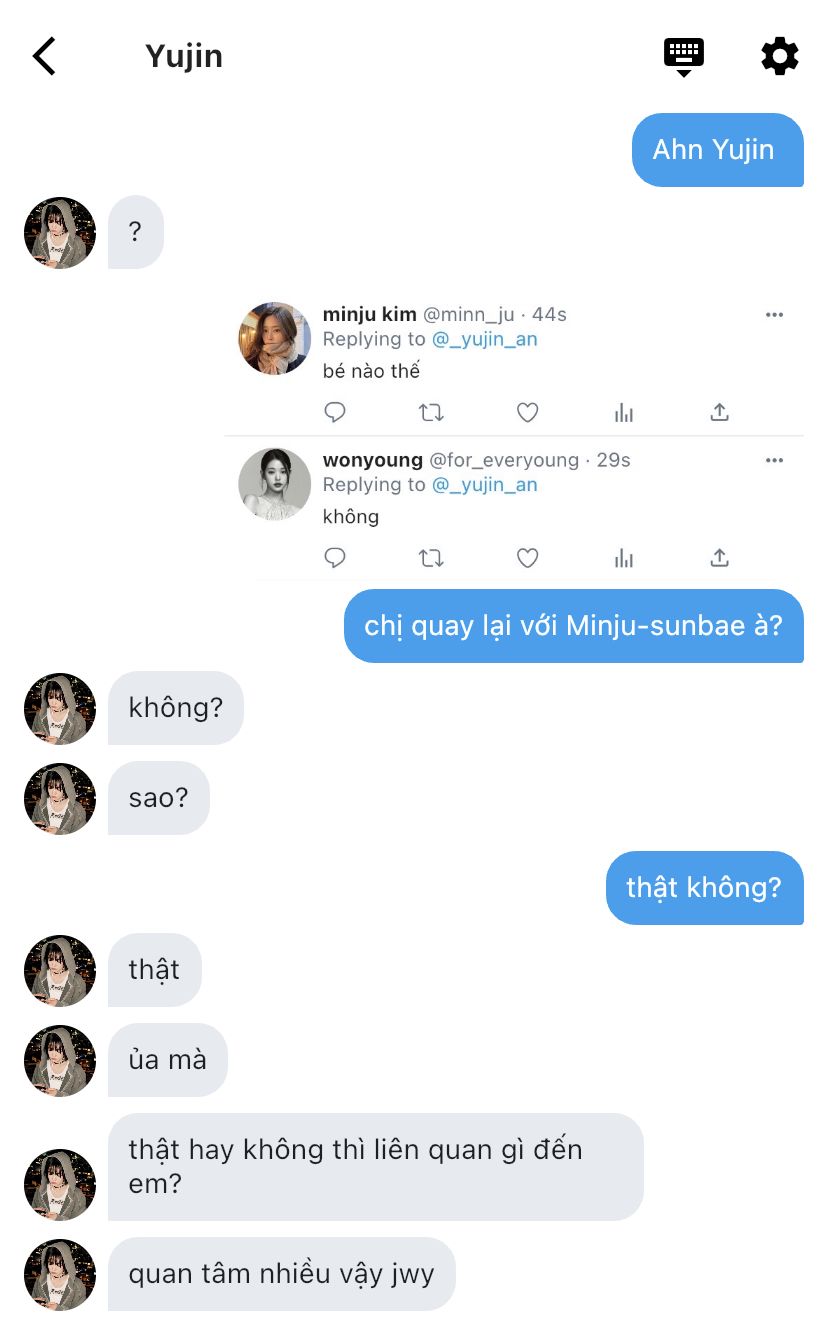
Task: Retweet wonyoung's tweet
Action: (x=431, y=558)
